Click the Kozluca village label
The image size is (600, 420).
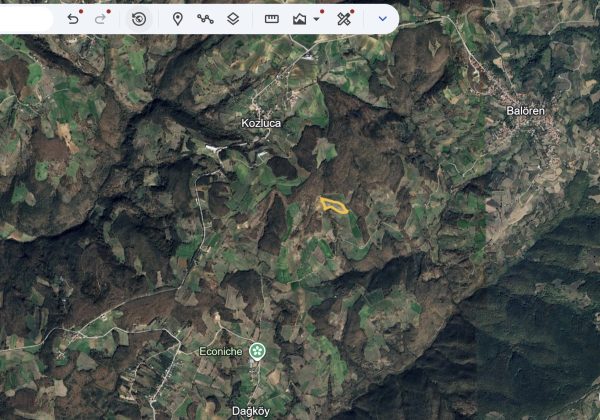click(x=261, y=123)
